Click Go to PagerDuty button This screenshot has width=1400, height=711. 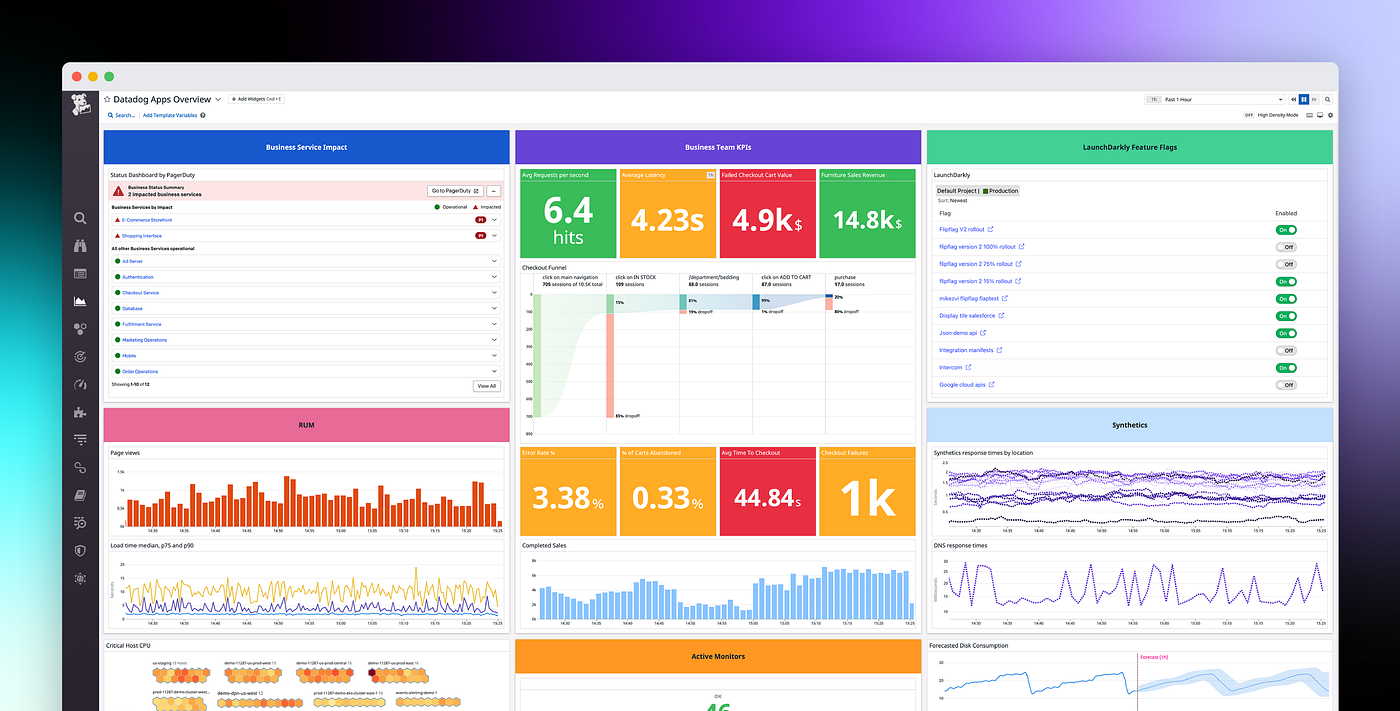pos(455,190)
